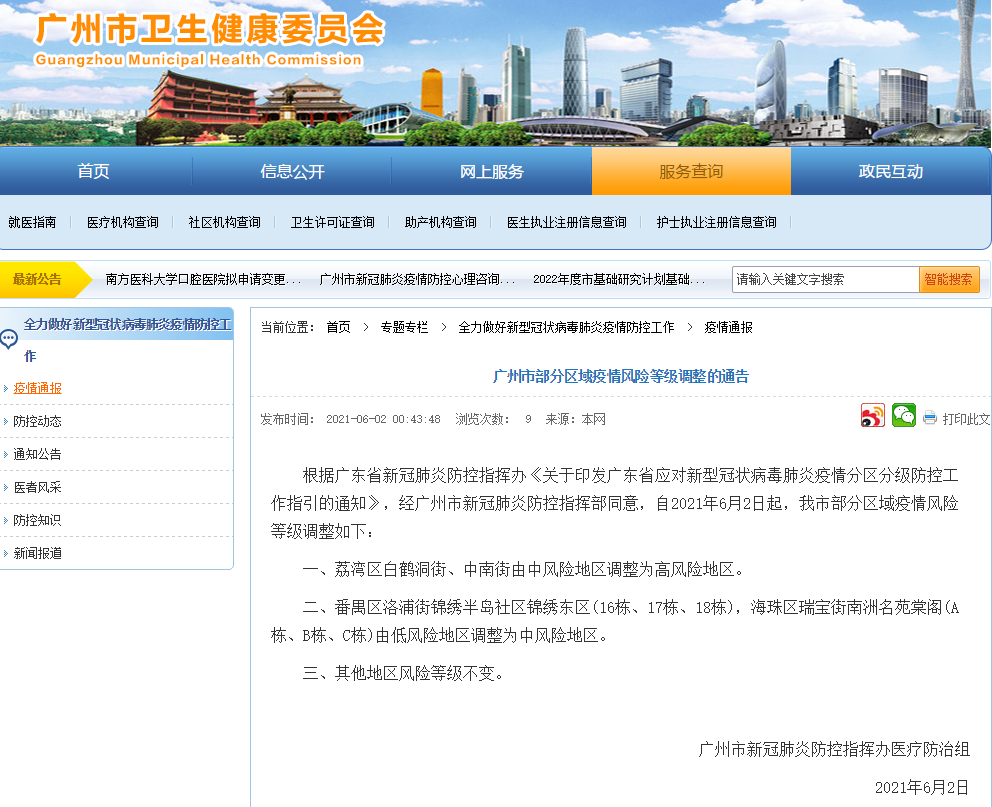Share article via Weibo icon
Viewport: 992px width, 807px height.
(873, 416)
